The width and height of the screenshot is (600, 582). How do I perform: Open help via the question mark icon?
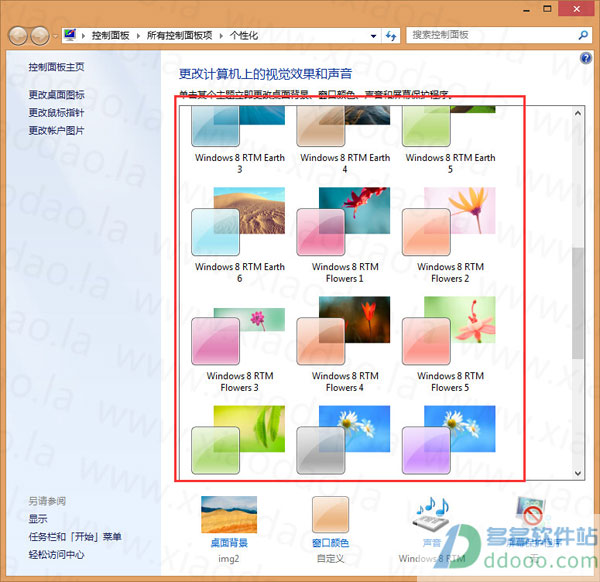(585, 58)
